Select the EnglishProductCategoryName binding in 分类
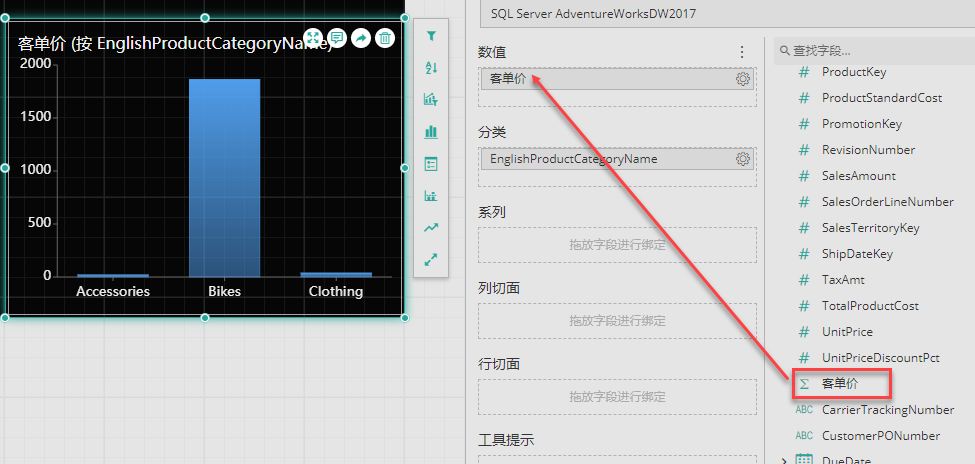This screenshot has width=975, height=464. [617, 159]
